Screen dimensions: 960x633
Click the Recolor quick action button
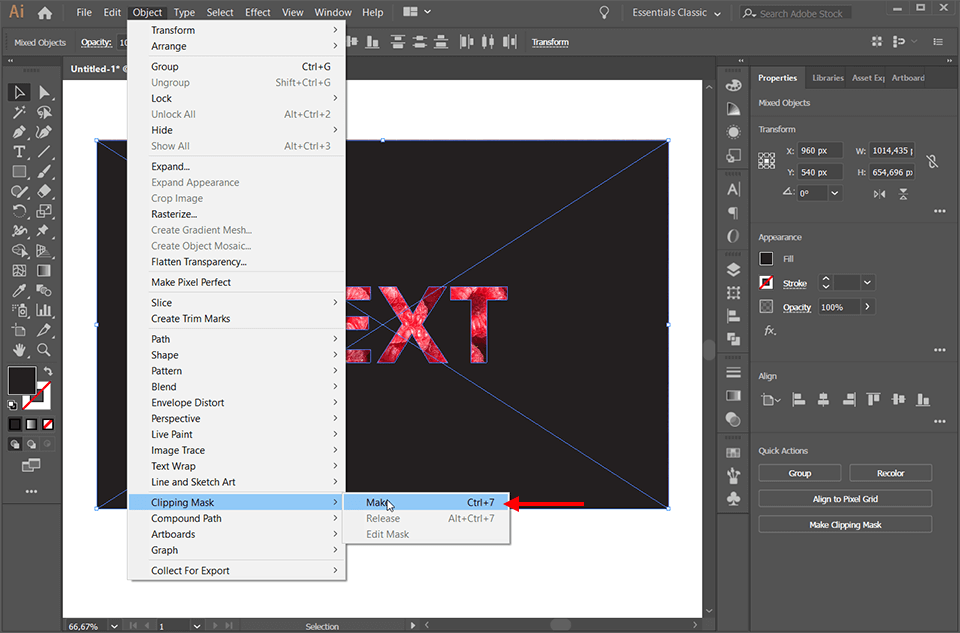(x=890, y=472)
